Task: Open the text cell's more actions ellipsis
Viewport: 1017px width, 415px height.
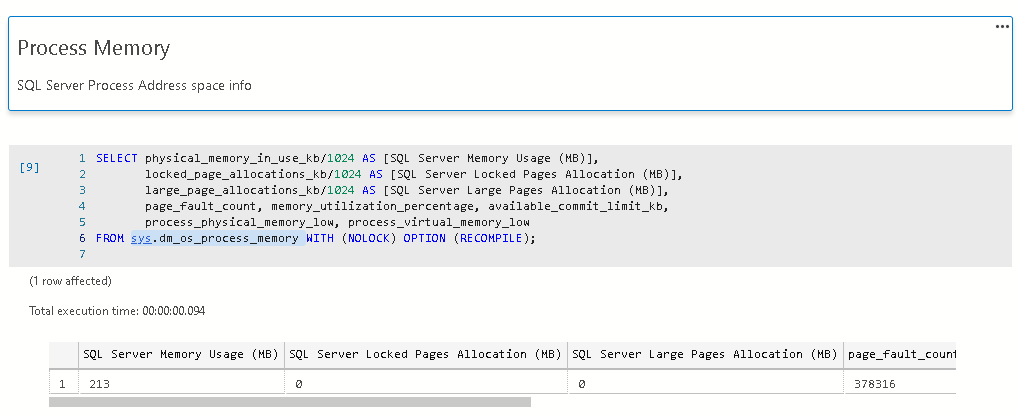Action: click(x=1002, y=27)
